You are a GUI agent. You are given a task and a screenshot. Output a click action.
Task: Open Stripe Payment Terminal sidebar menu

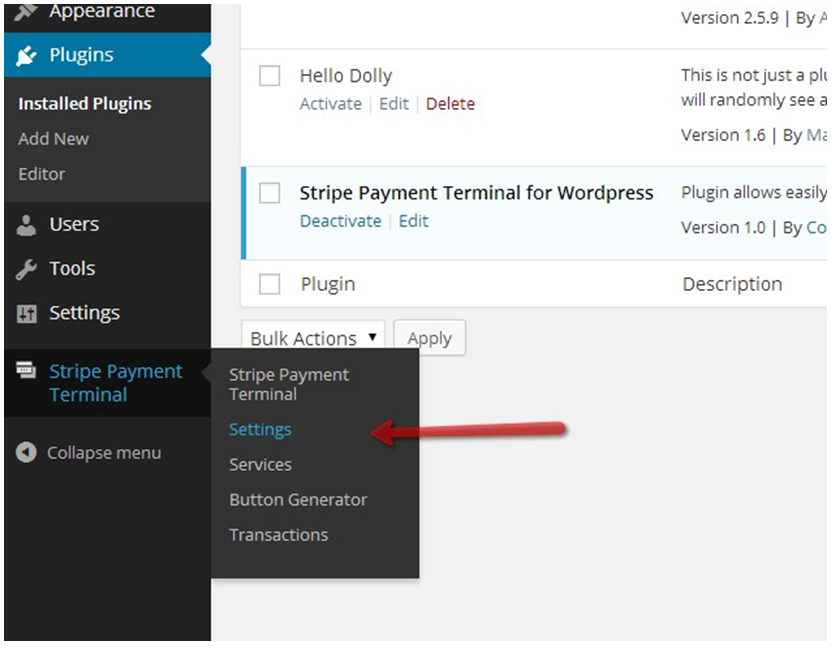tap(107, 383)
